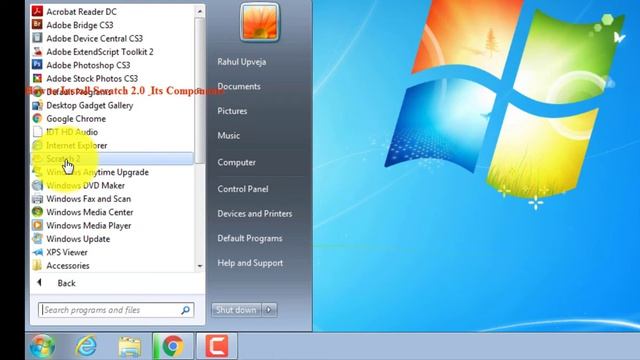Click the Adobe Device Central CS3 icon
Viewport: 640px width, 360px height.
coord(37,38)
